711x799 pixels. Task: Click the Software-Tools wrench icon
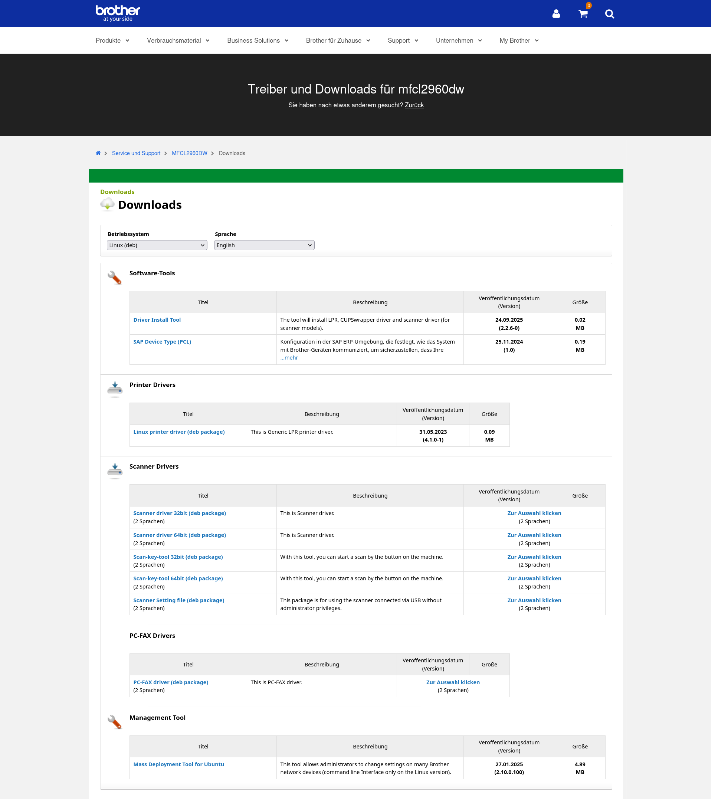[x=115, y=278]
